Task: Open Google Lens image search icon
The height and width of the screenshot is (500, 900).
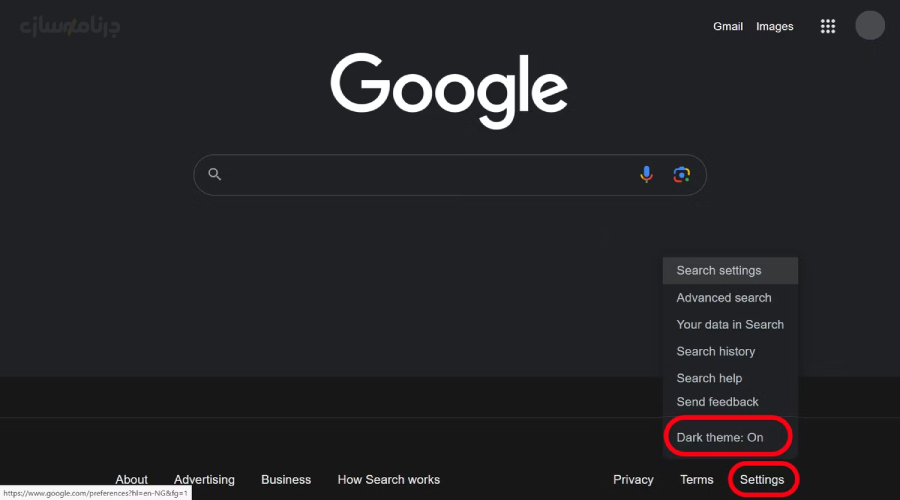Action: (x=682, y=174)
